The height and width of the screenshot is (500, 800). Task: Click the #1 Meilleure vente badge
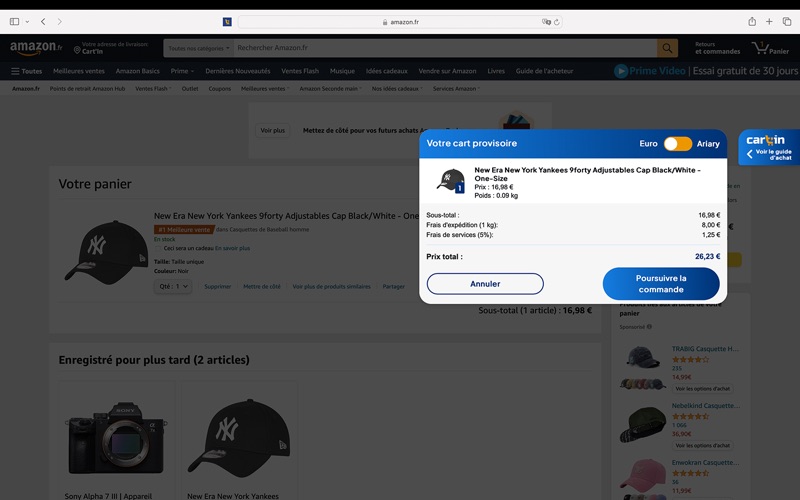click(x=184, y=230)
